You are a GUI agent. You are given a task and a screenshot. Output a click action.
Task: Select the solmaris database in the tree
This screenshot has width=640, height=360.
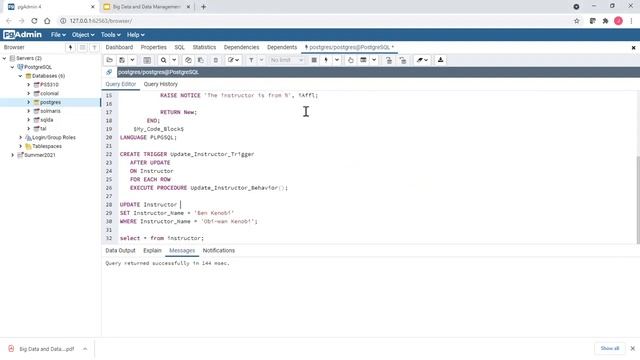pos(50,111)
